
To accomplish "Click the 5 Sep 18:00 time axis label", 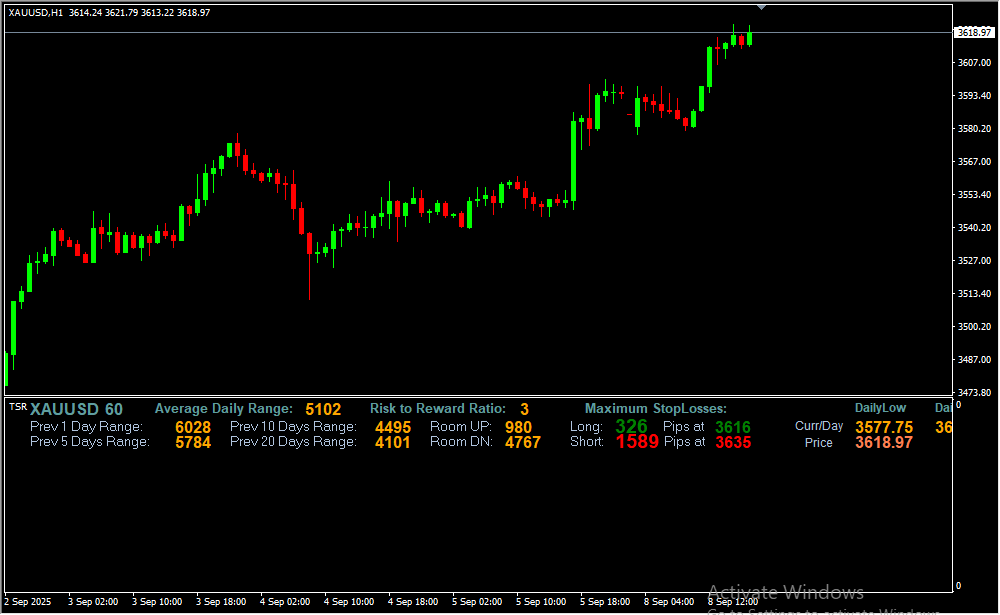I will click(x=605, y=602).
